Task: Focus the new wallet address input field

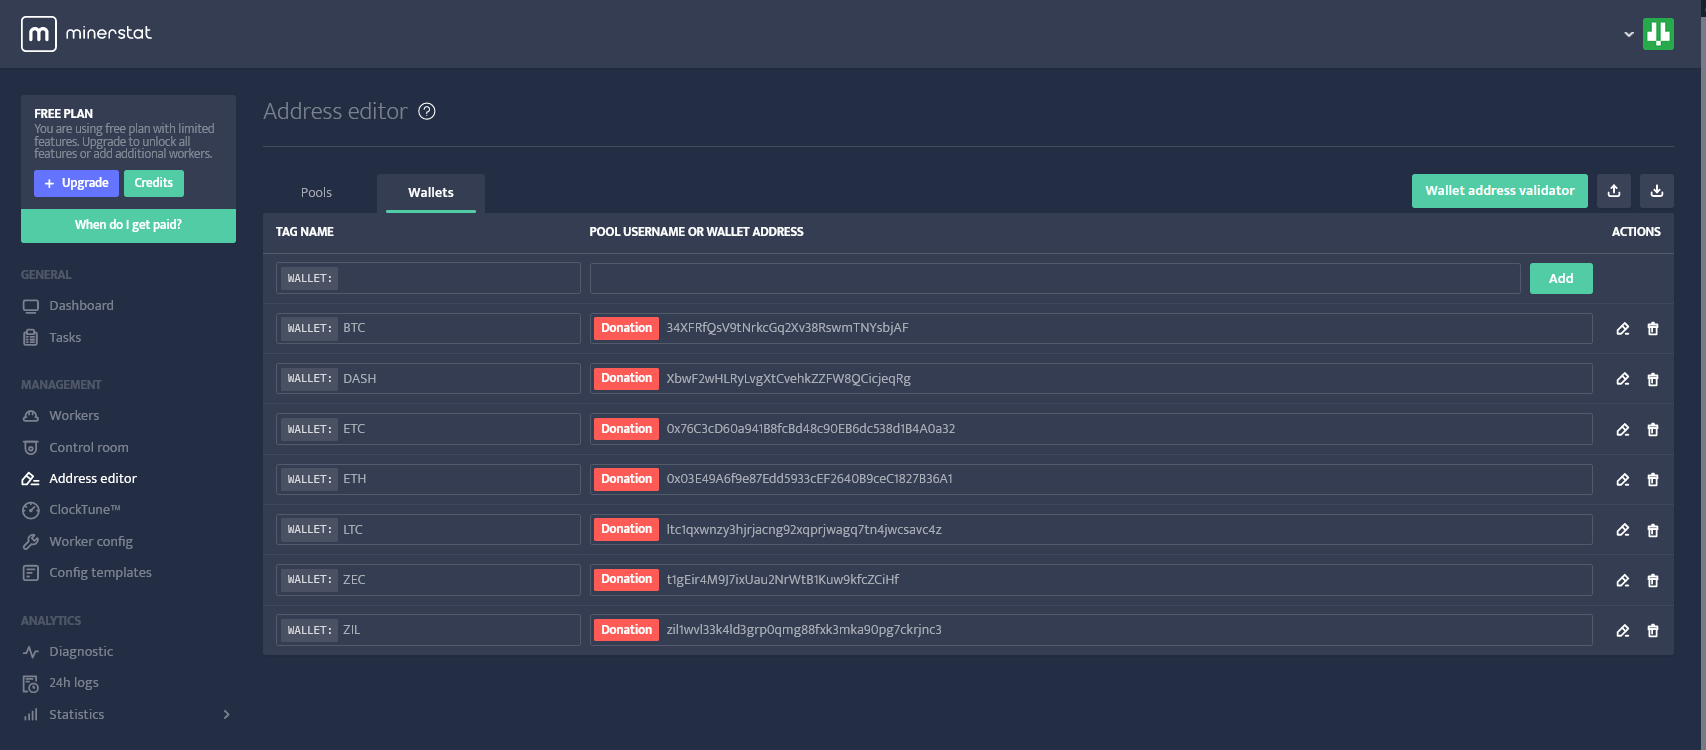Action: [x=1055, y=278]
